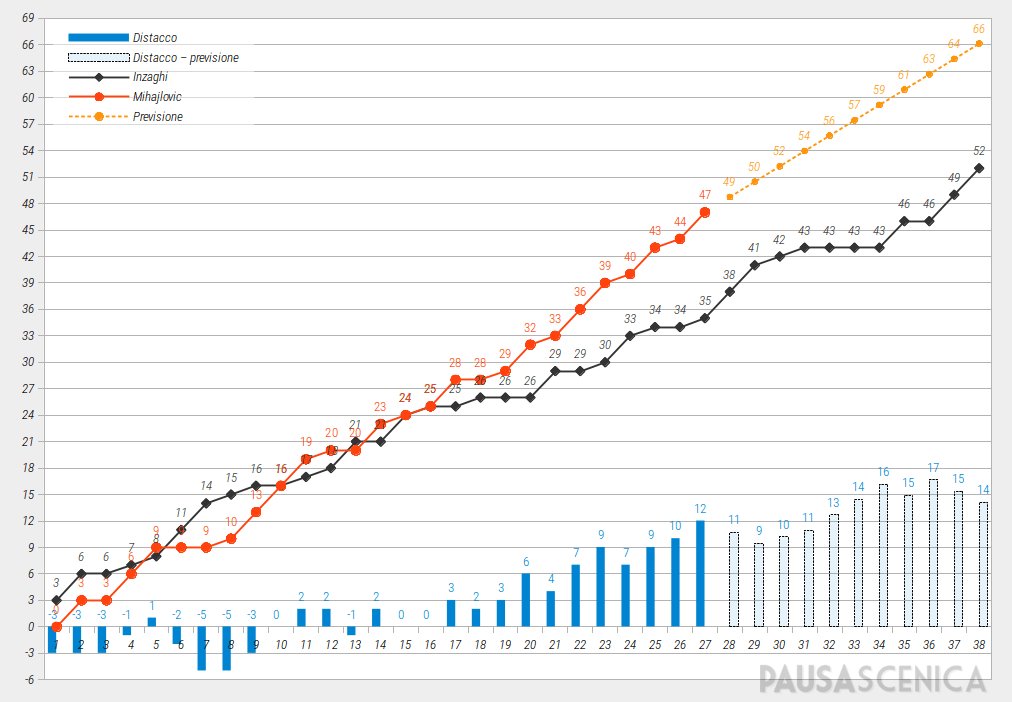The height and width of the screenshot is (702, 1012).
Task: Click Mihajlovic's red point labeled 32
Action: tap(531, 345)
